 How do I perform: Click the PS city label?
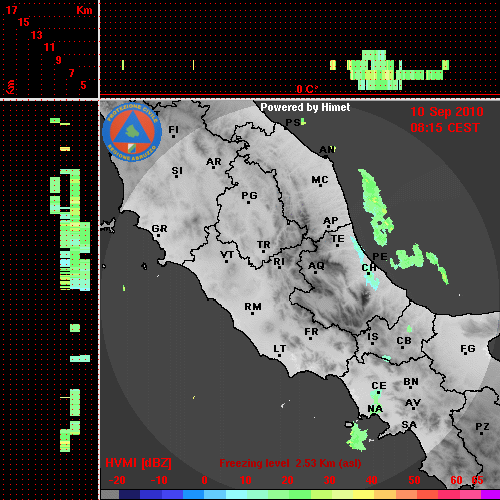(293, 123)
